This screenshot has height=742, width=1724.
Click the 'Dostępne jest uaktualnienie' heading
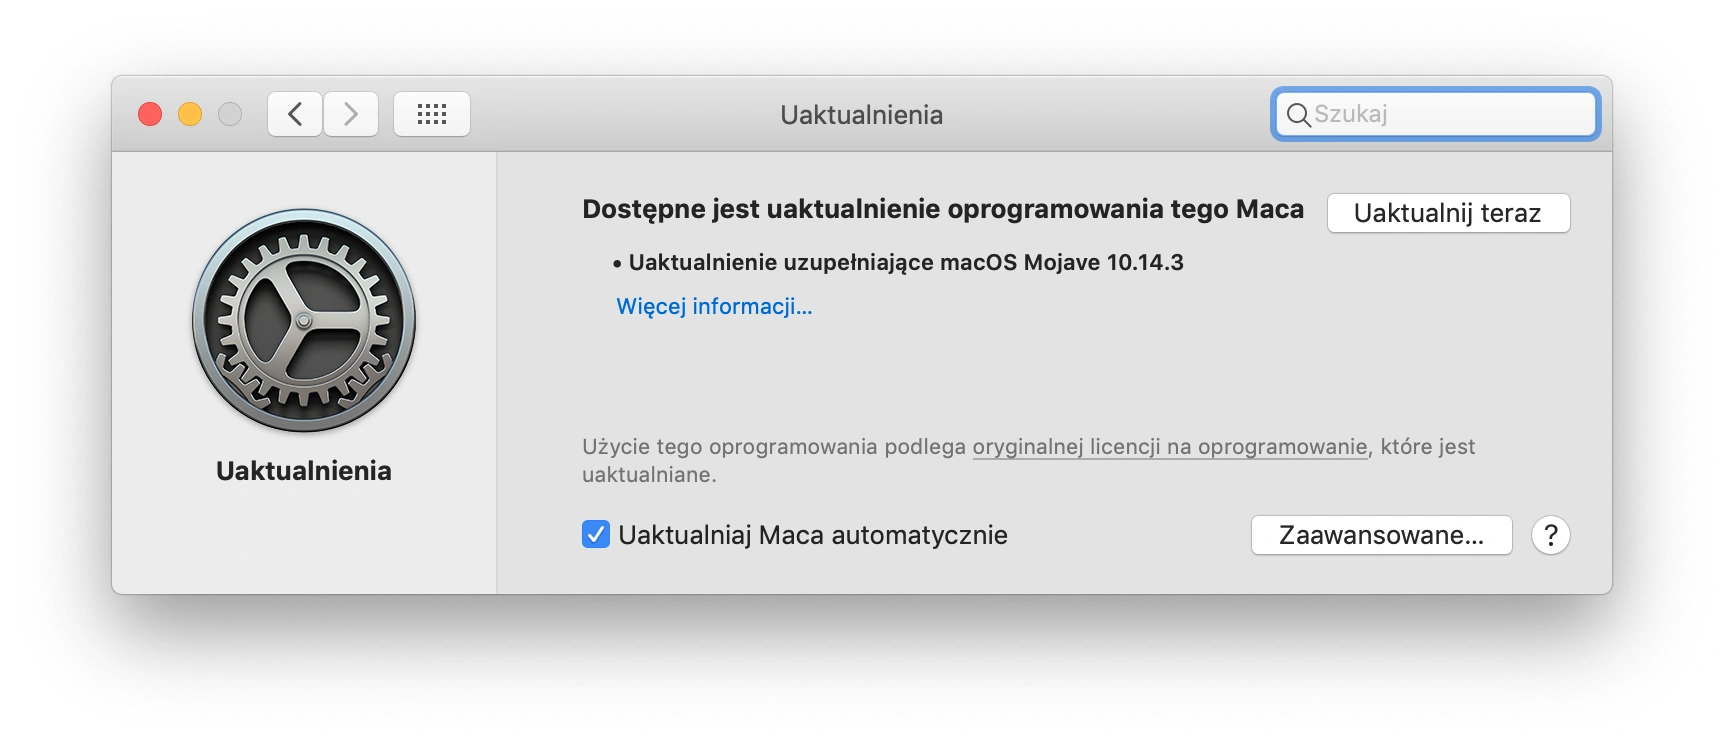coord(943,209)
